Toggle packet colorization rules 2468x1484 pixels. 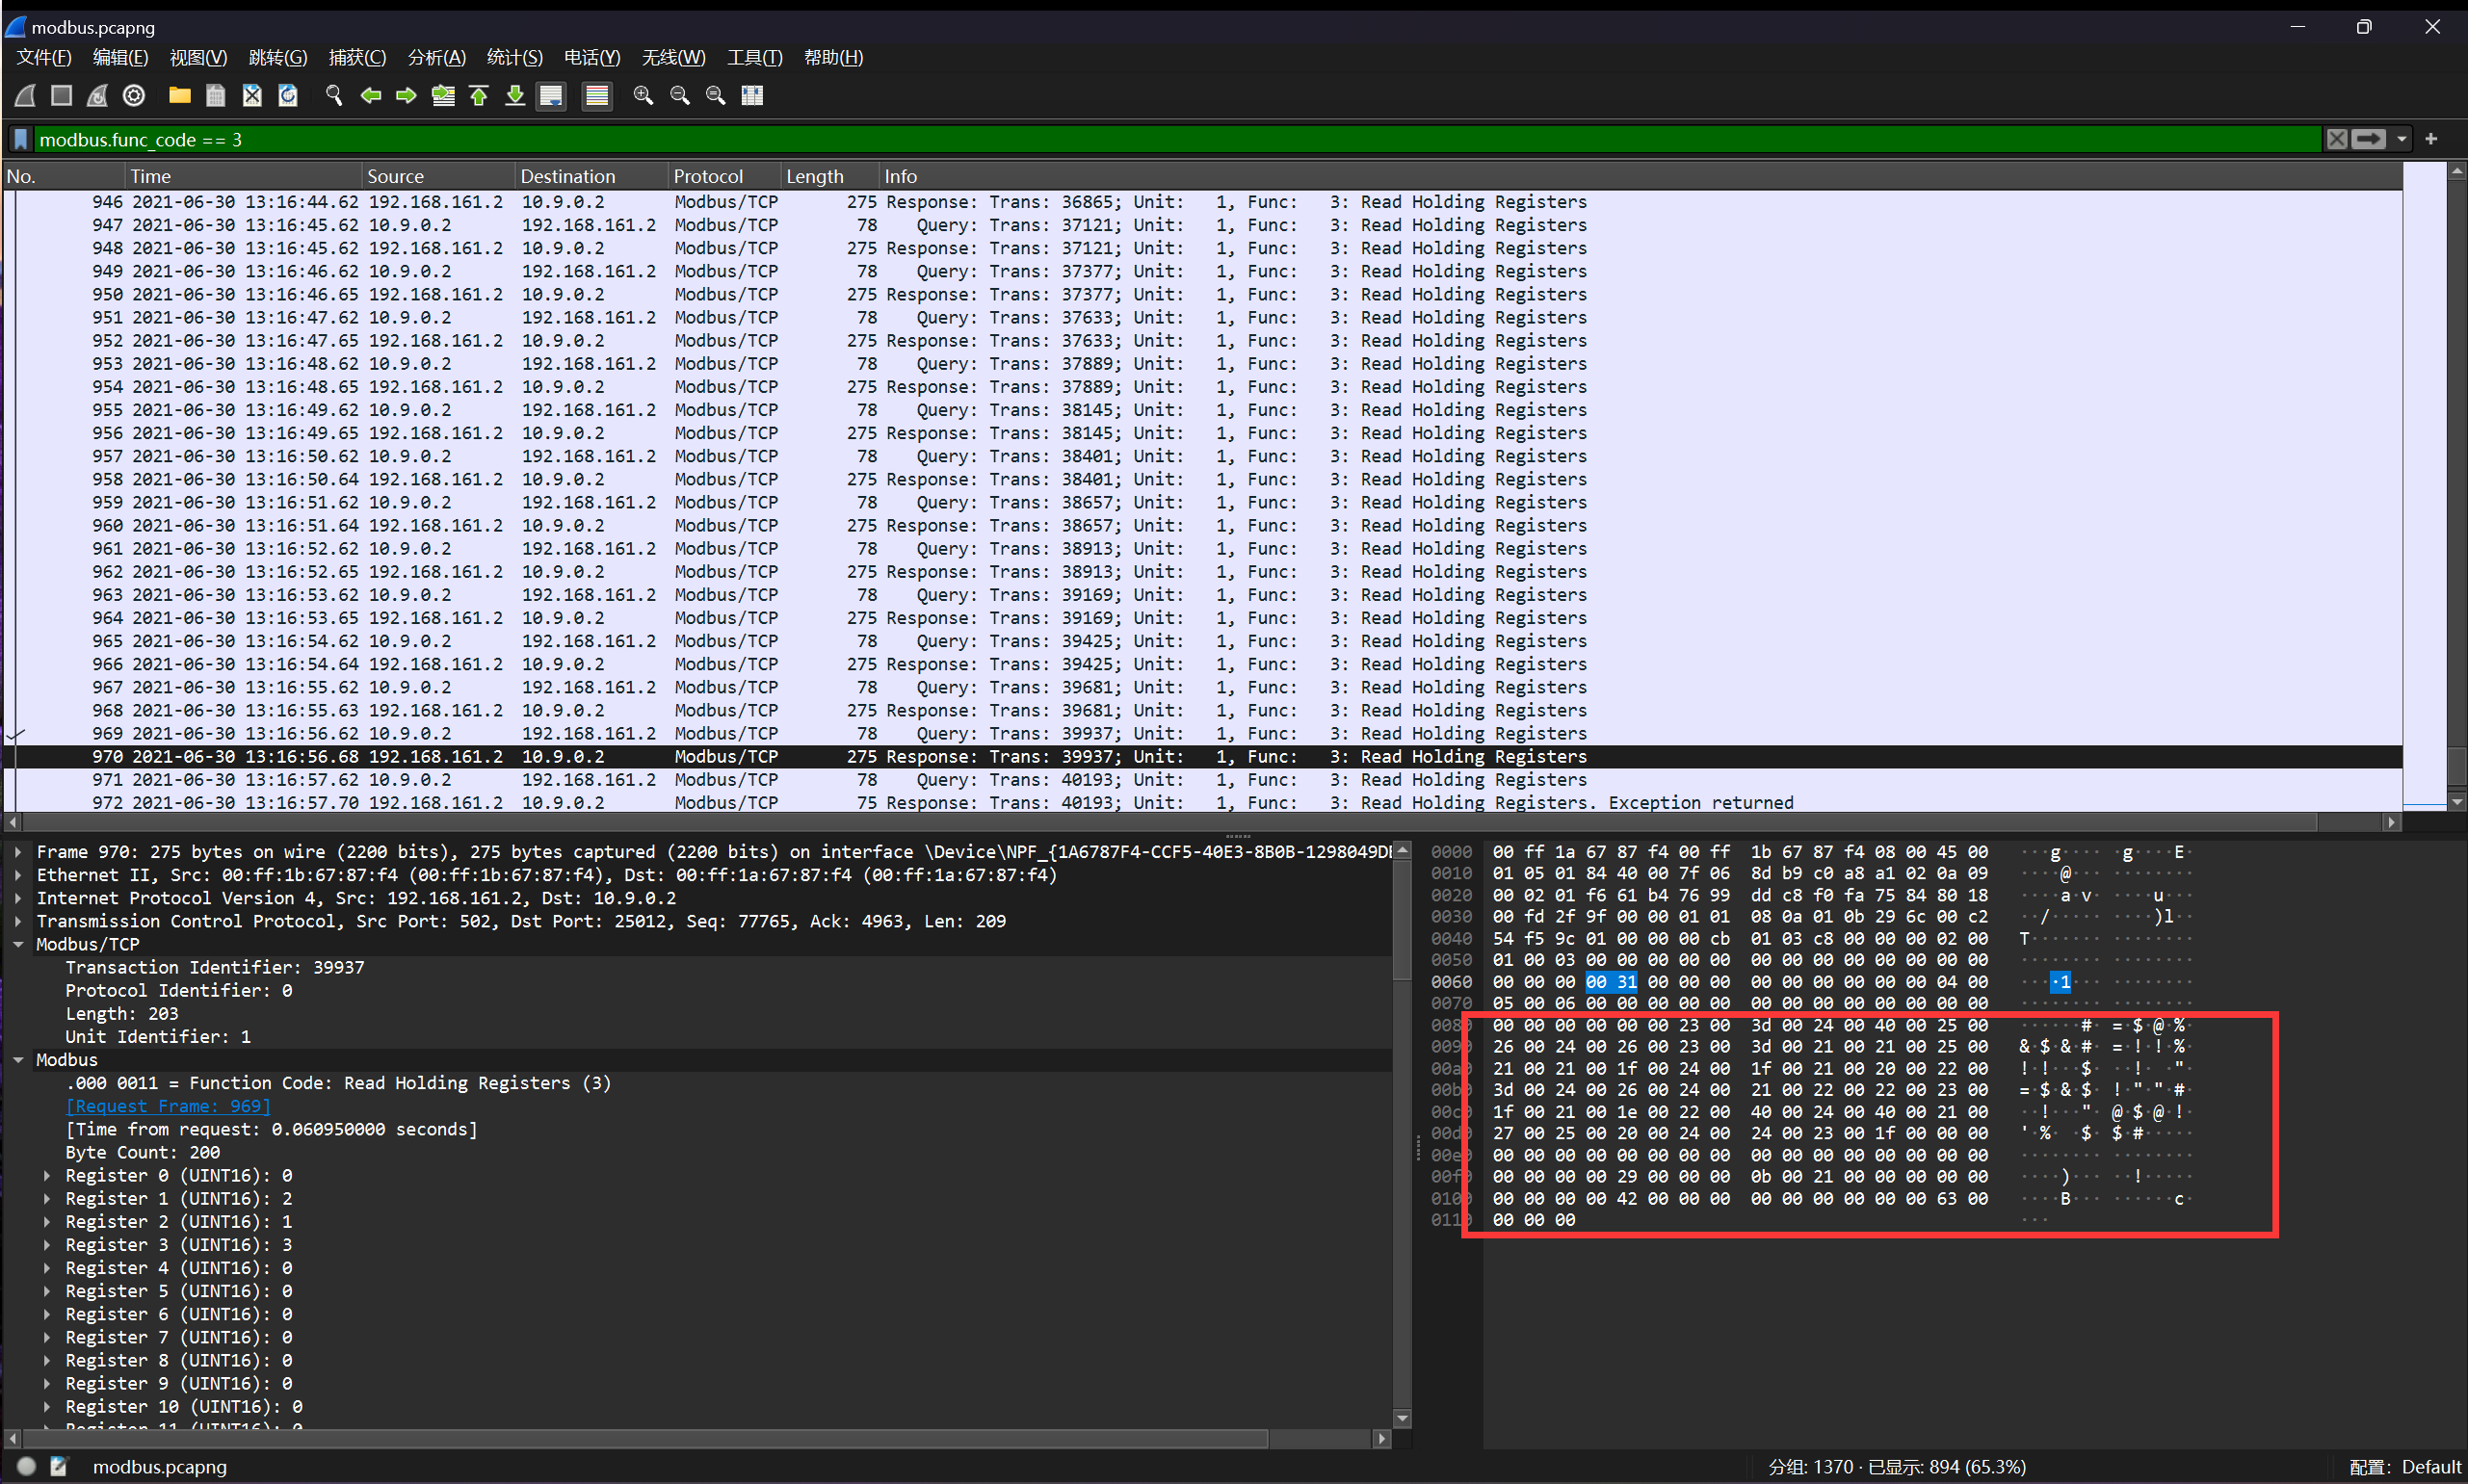597,95
